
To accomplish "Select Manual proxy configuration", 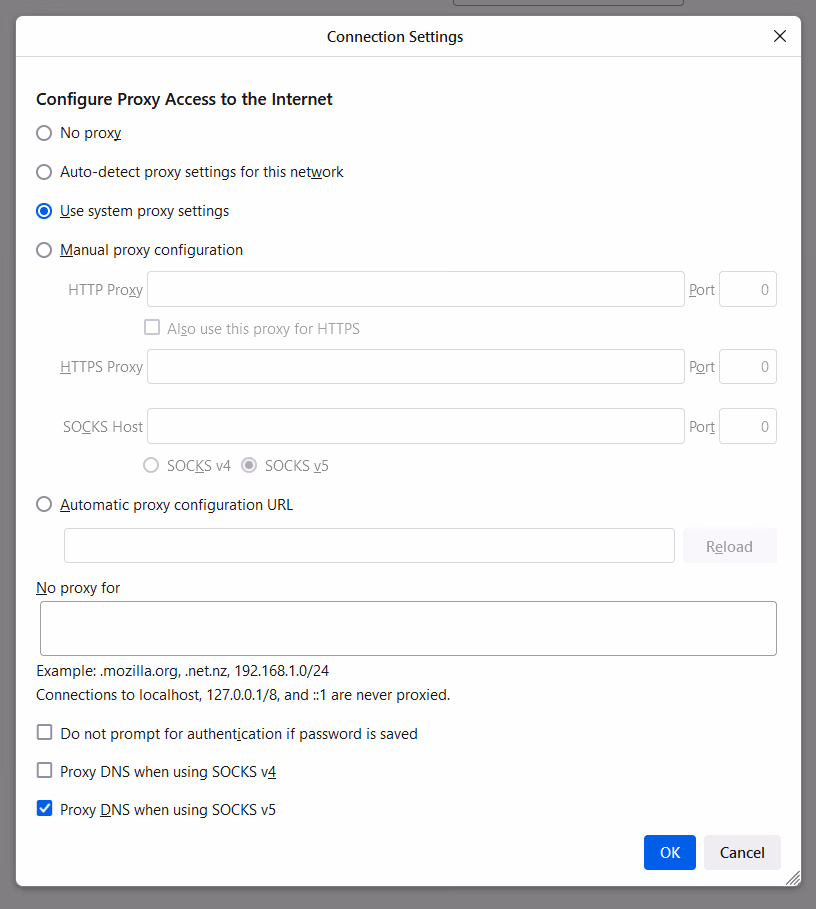I will pos(44,249).
